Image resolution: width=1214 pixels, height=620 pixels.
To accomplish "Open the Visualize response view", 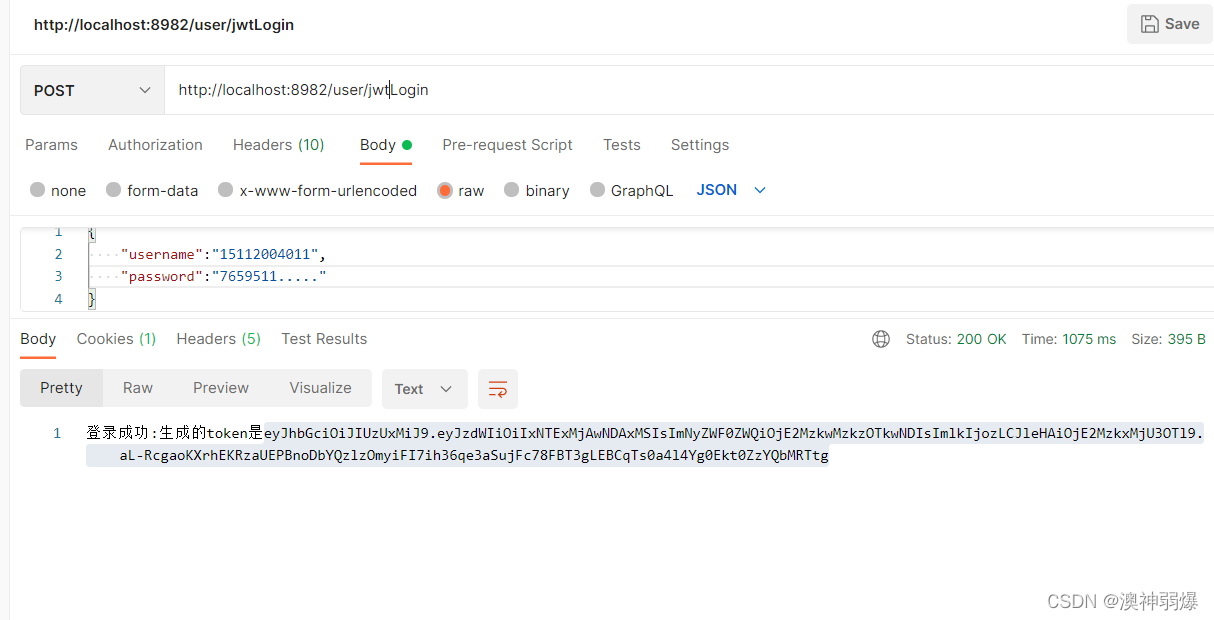I will pos(320,388).
